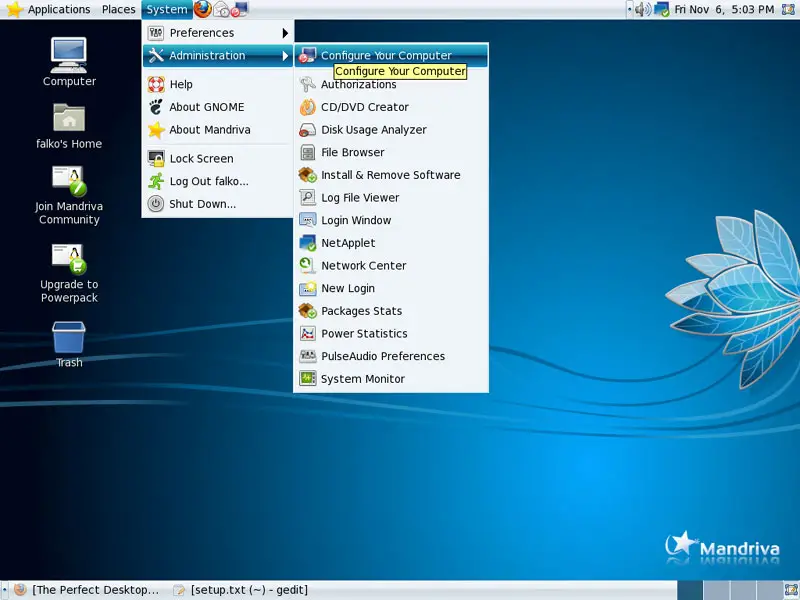Choose Shut Down... from System menu
Viewport: 800px width, 600px height.
[x=218, y=204]
